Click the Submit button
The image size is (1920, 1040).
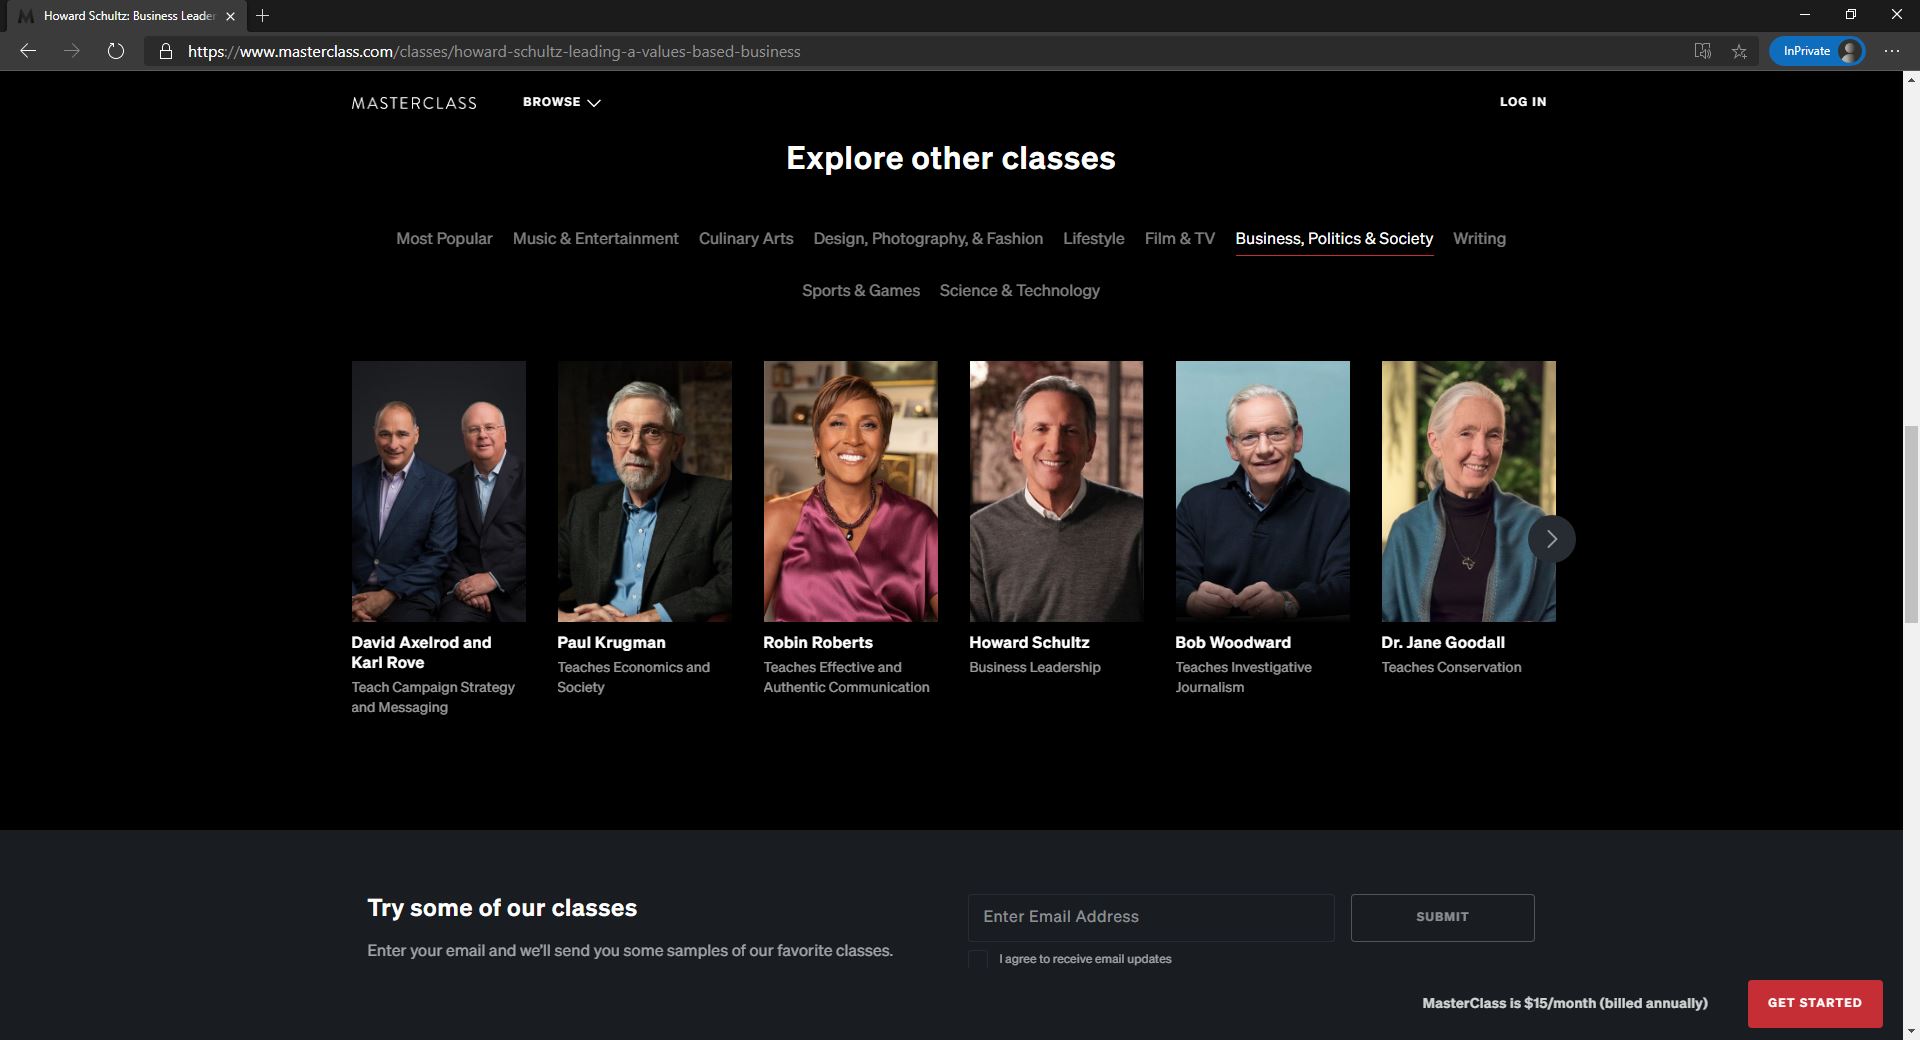tap(1442, 917)
